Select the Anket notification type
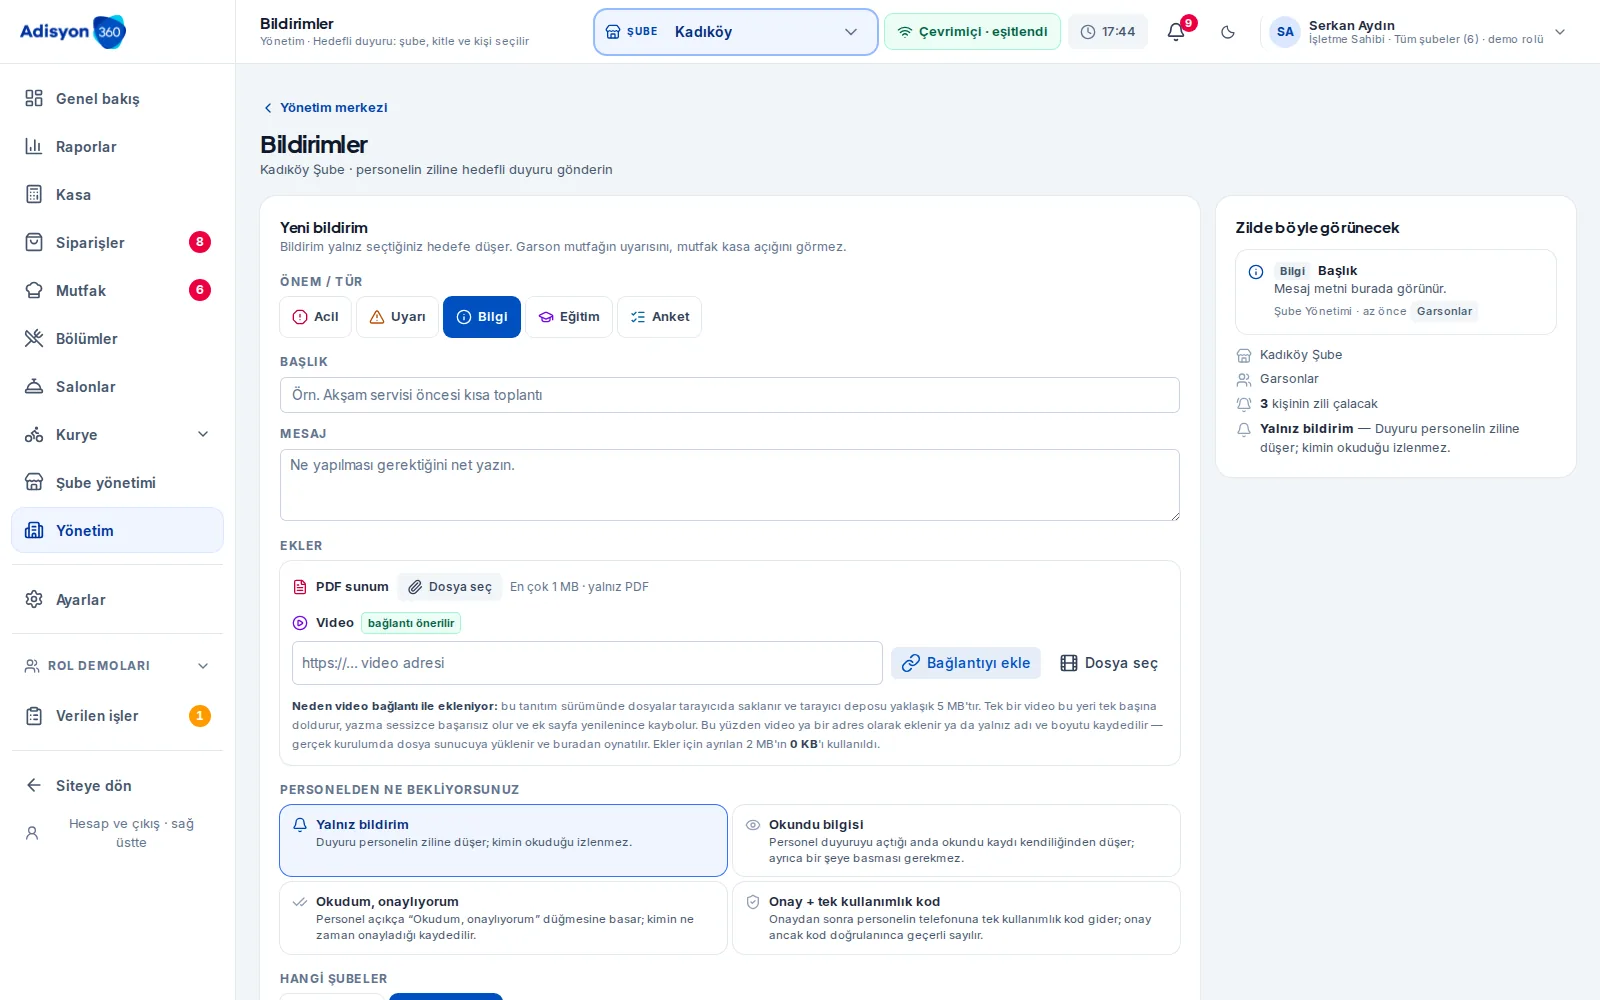Screen dimensions: 1600x1000 pyautogui.click(x=660, y=317)
